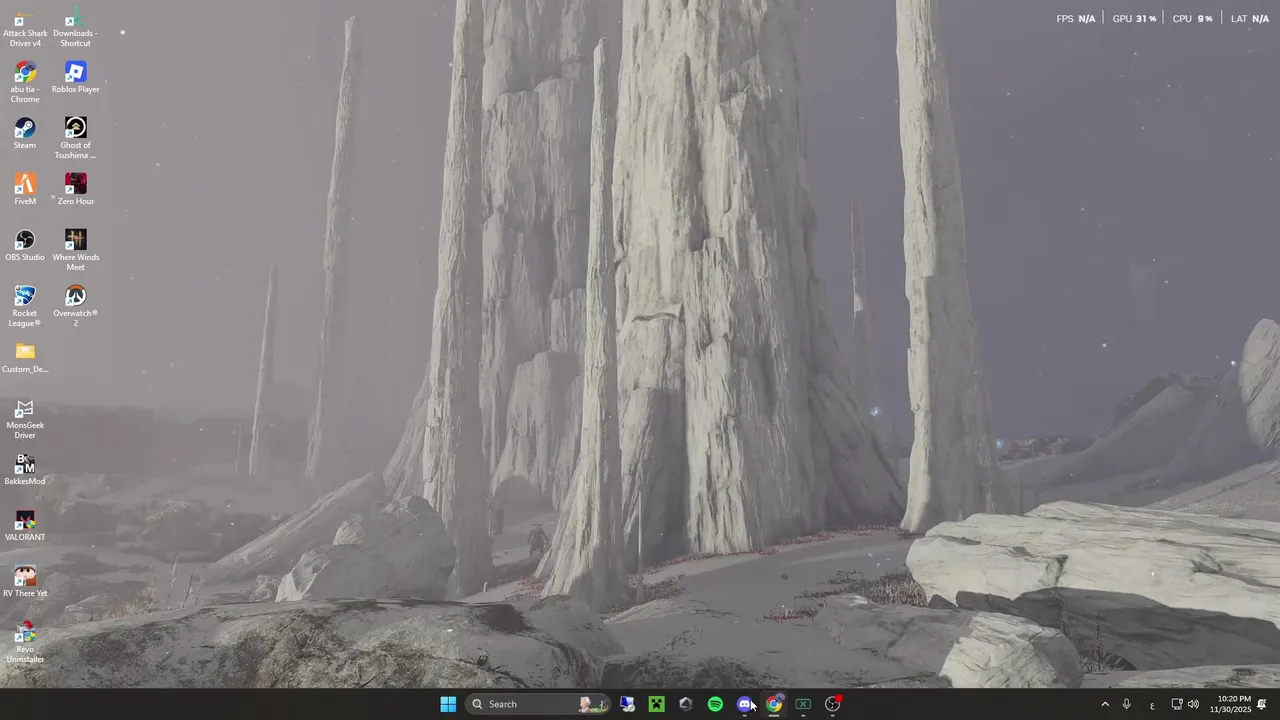The width and height of the screenshot is (1280, 720).
Task: Click the microphone icon in system tray
Action: coord(1127,704)
